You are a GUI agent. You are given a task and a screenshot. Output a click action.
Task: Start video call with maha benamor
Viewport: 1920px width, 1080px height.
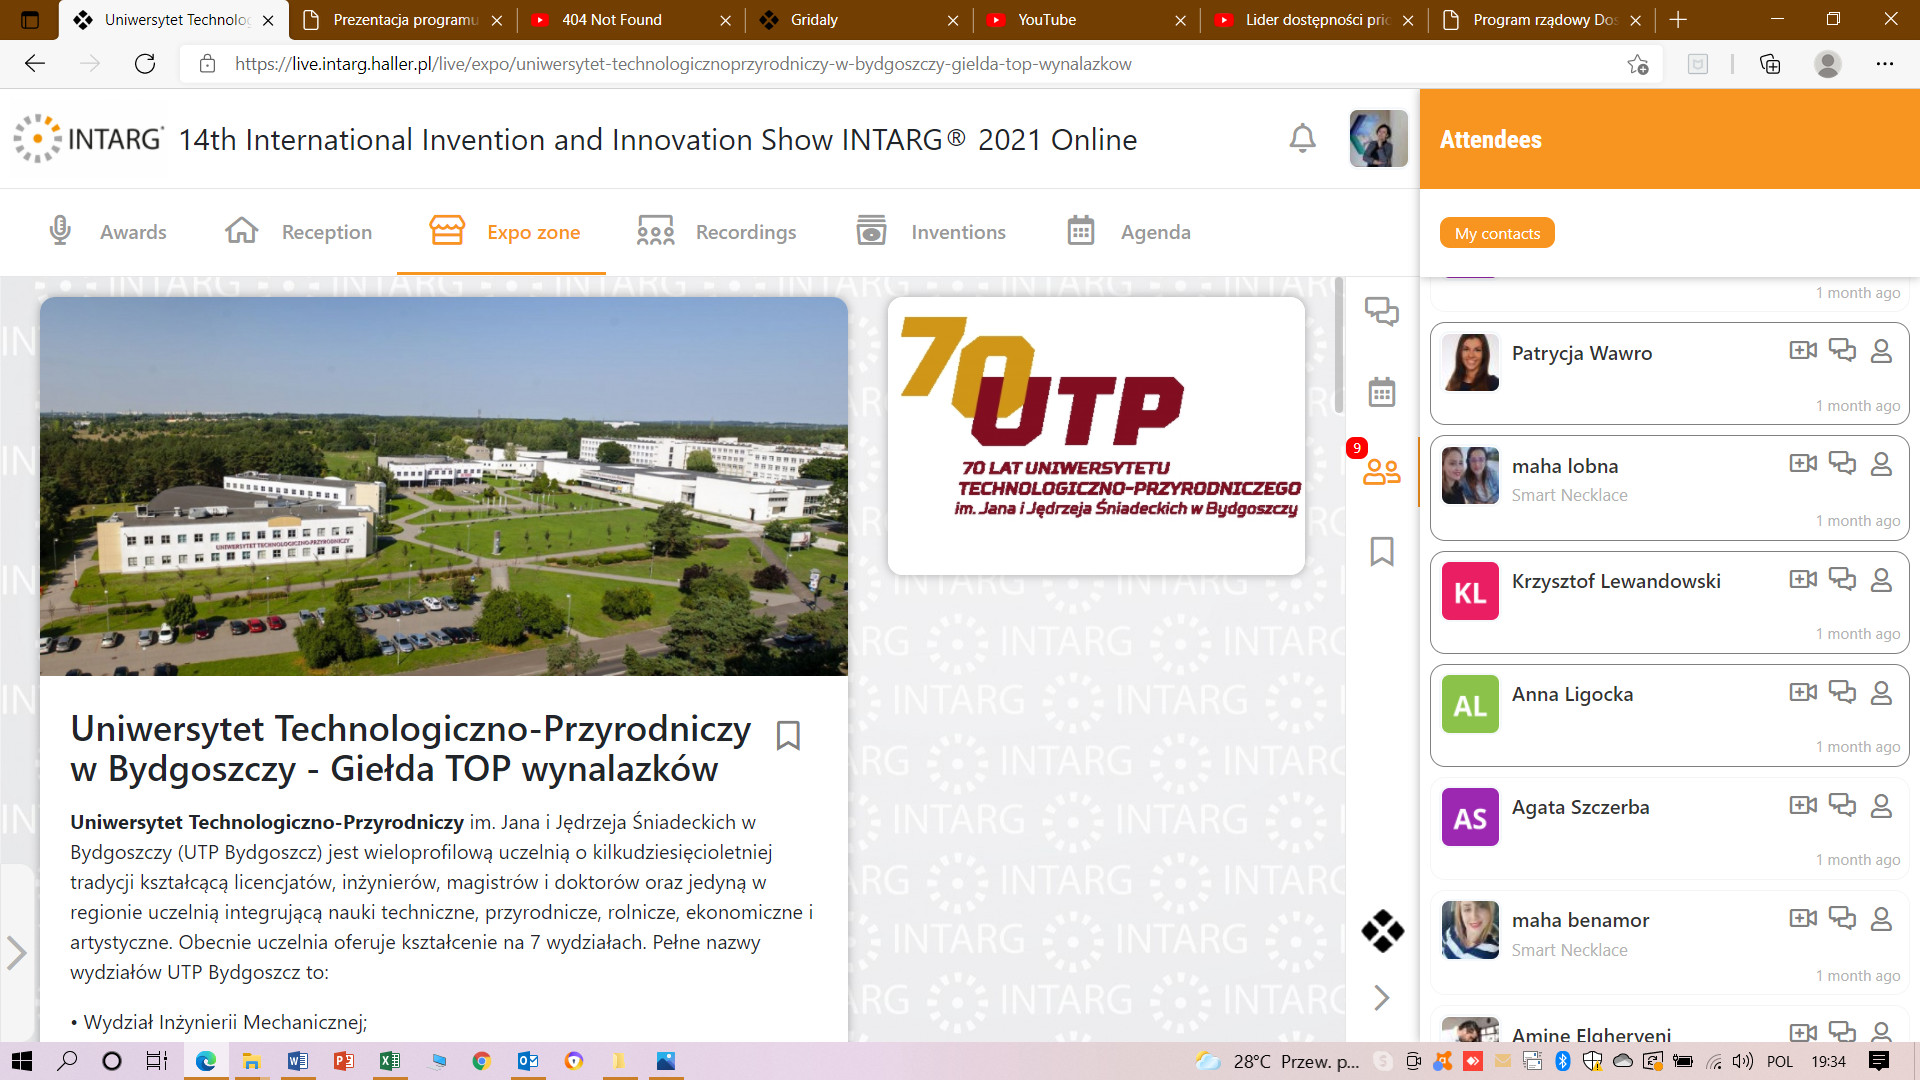1803,918
